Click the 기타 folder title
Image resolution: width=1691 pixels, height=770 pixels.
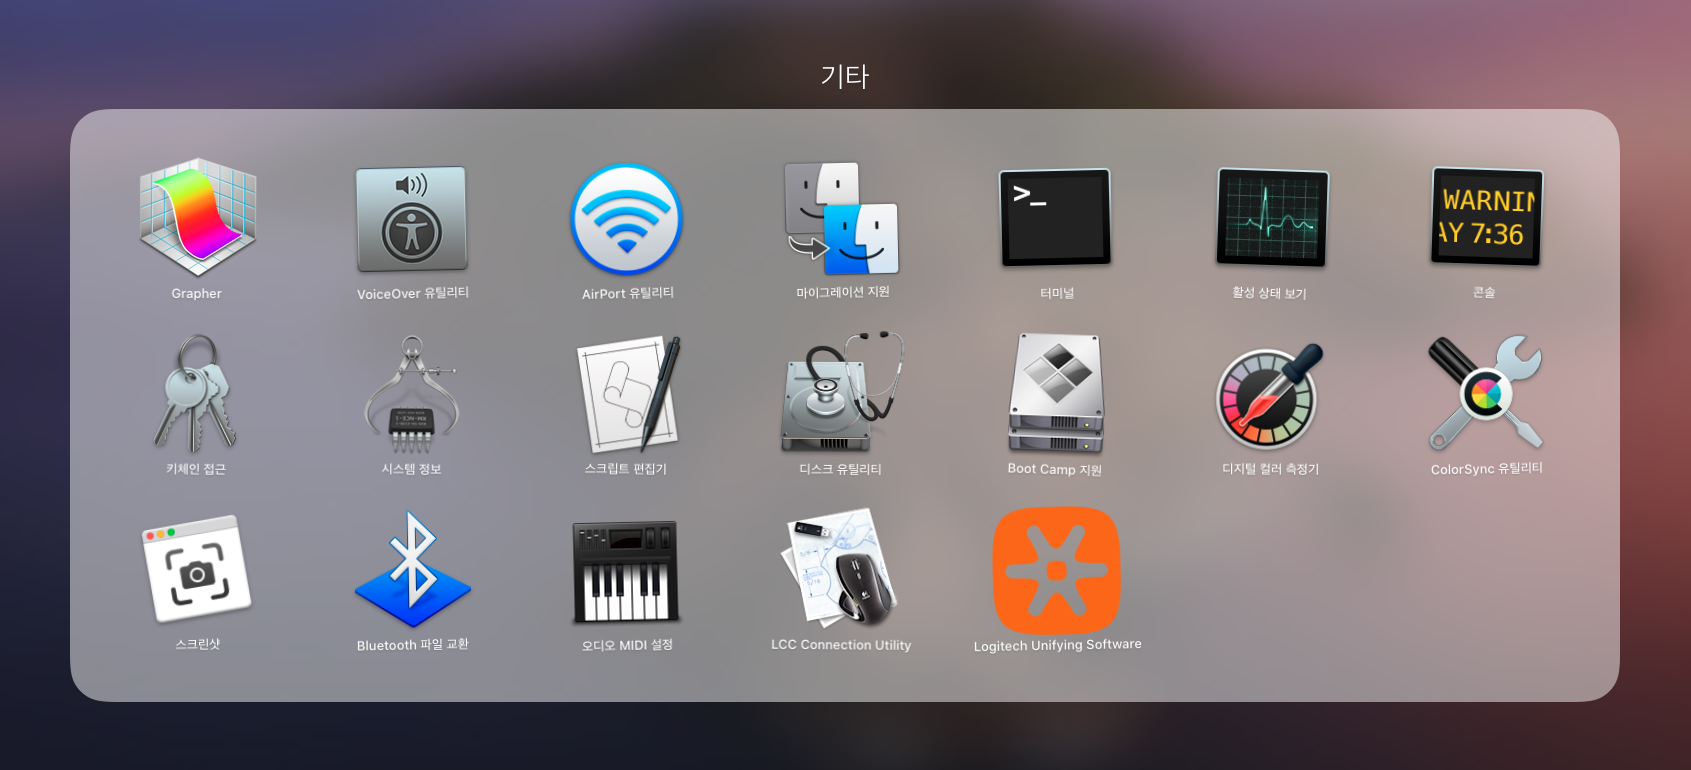845,76
